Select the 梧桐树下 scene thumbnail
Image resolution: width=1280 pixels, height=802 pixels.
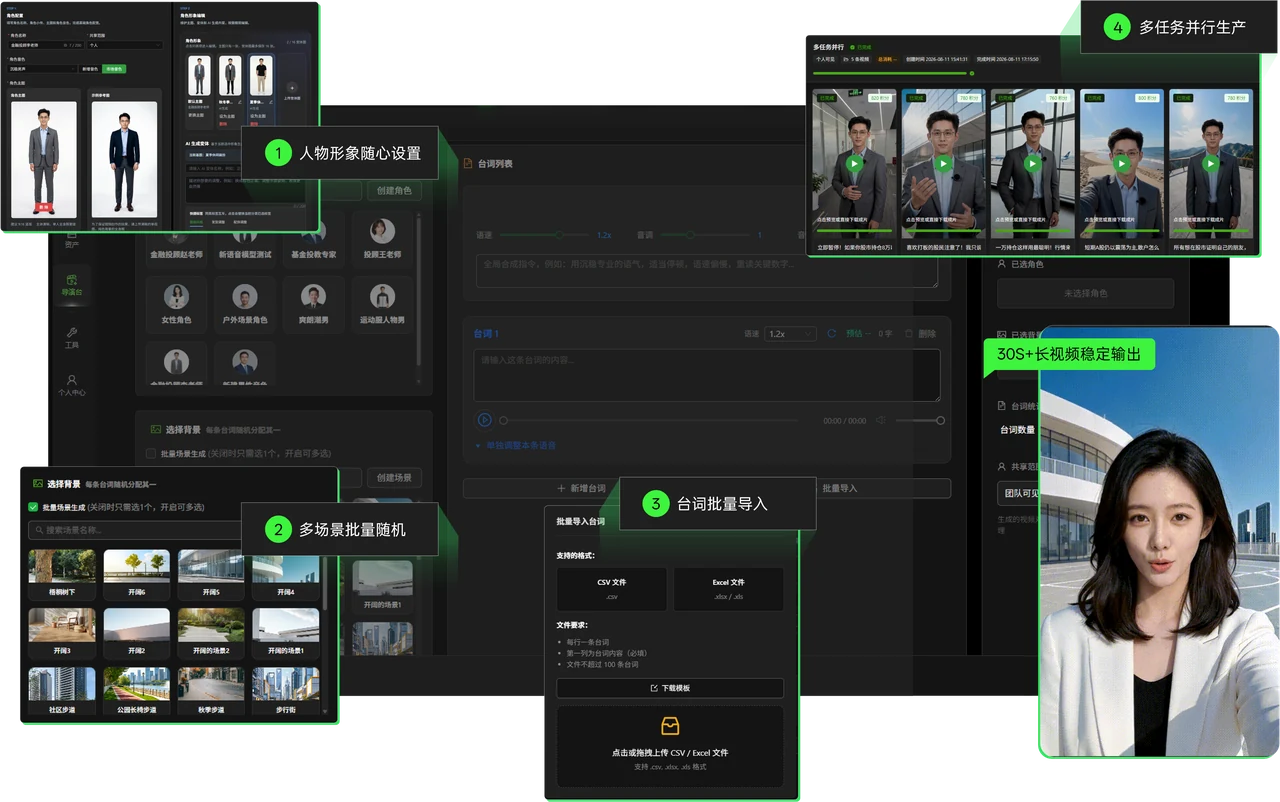(62, 567)
